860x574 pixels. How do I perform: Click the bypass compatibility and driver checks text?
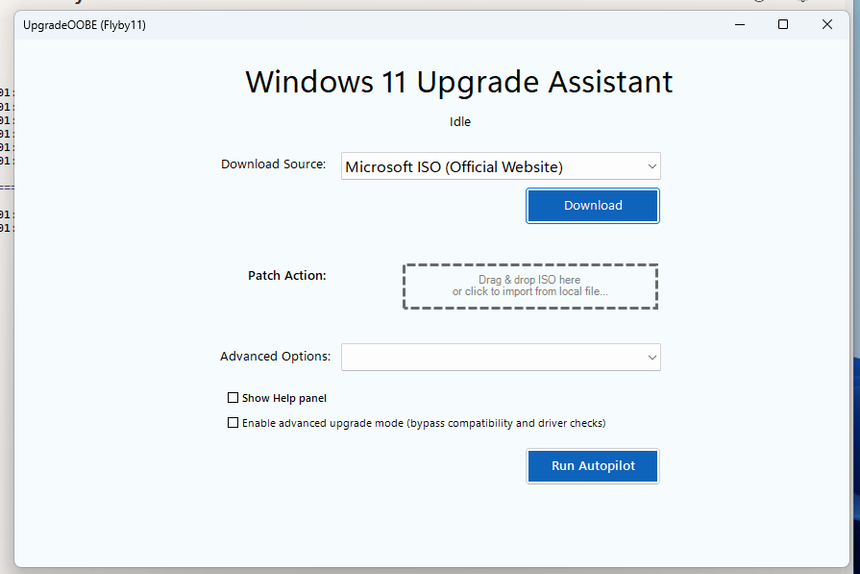point(506,423)
